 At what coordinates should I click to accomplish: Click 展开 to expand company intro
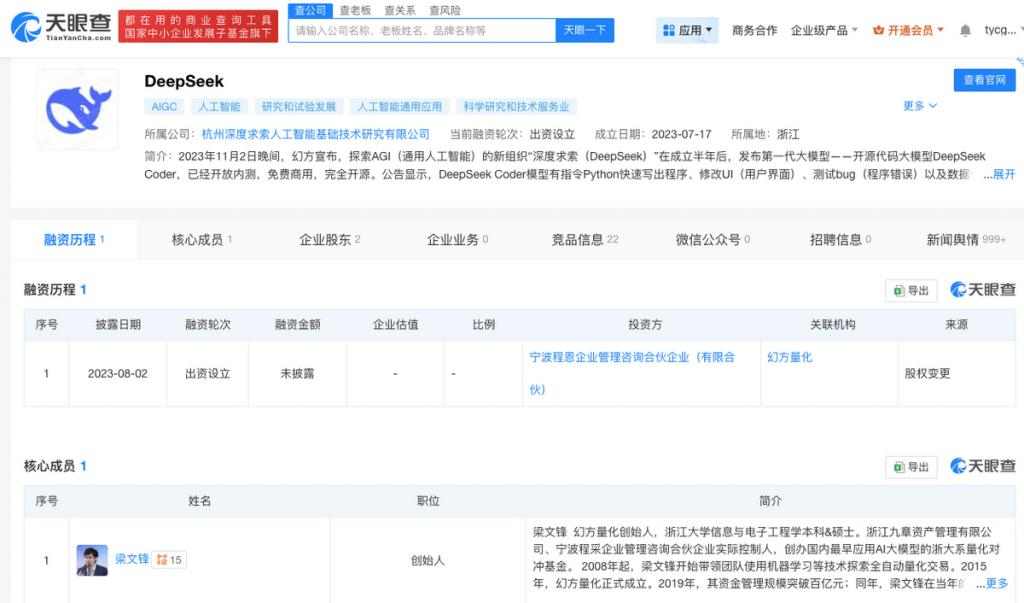(1003, 174)
